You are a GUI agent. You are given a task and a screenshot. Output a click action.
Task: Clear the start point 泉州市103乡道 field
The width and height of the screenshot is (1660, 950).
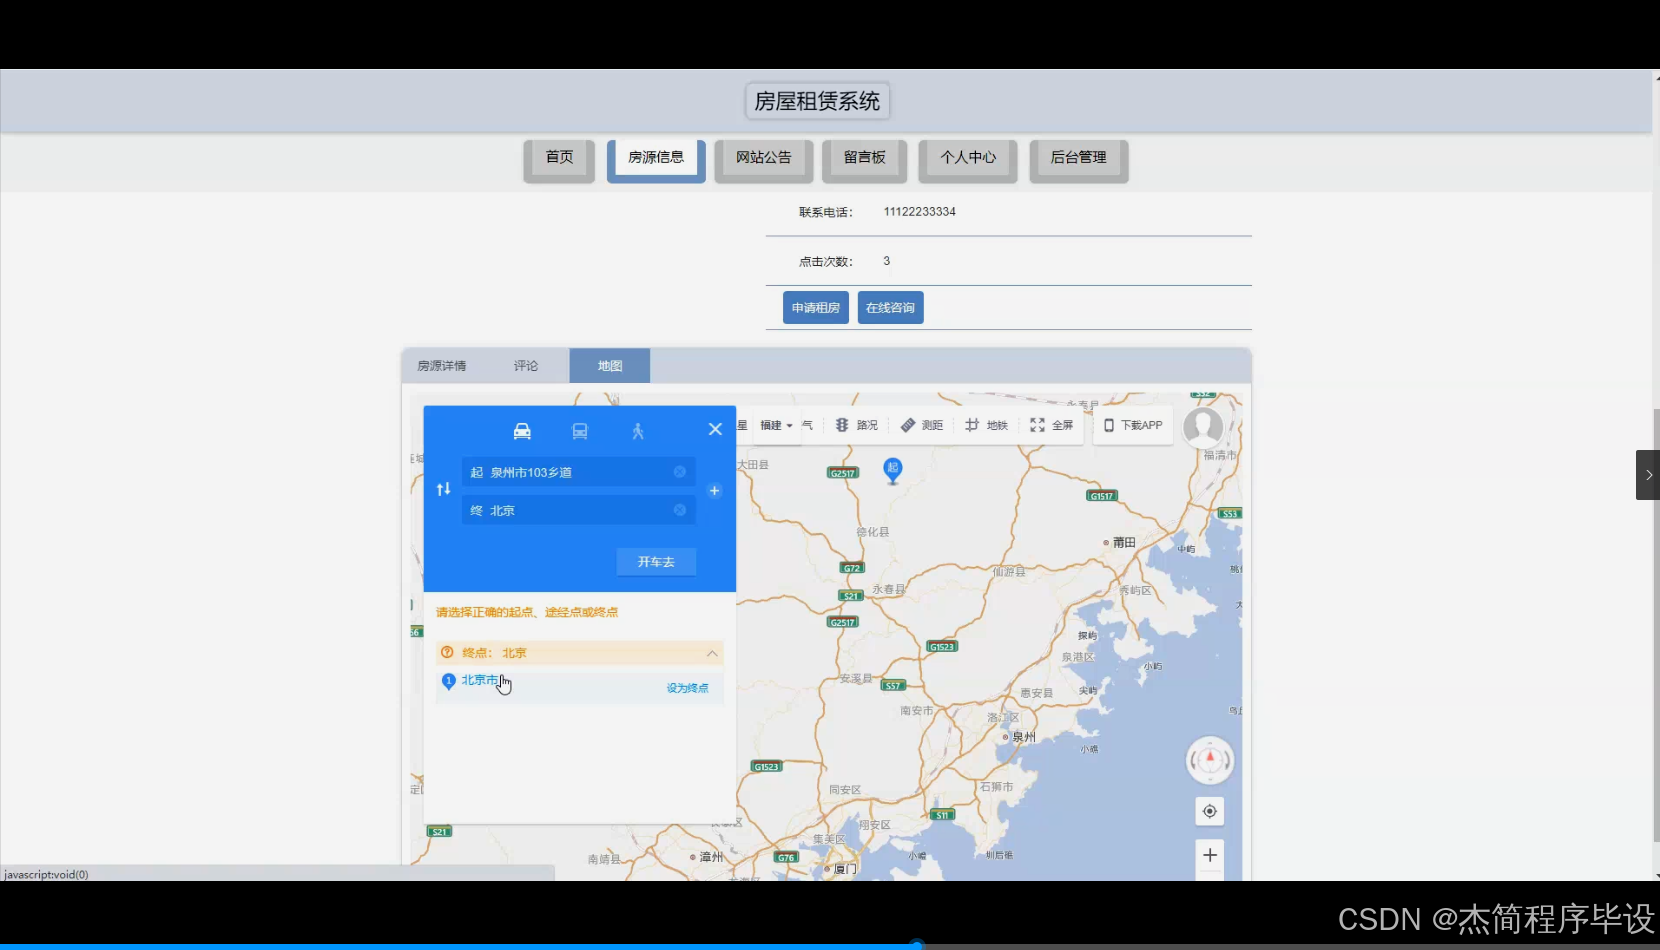[680, 472]
